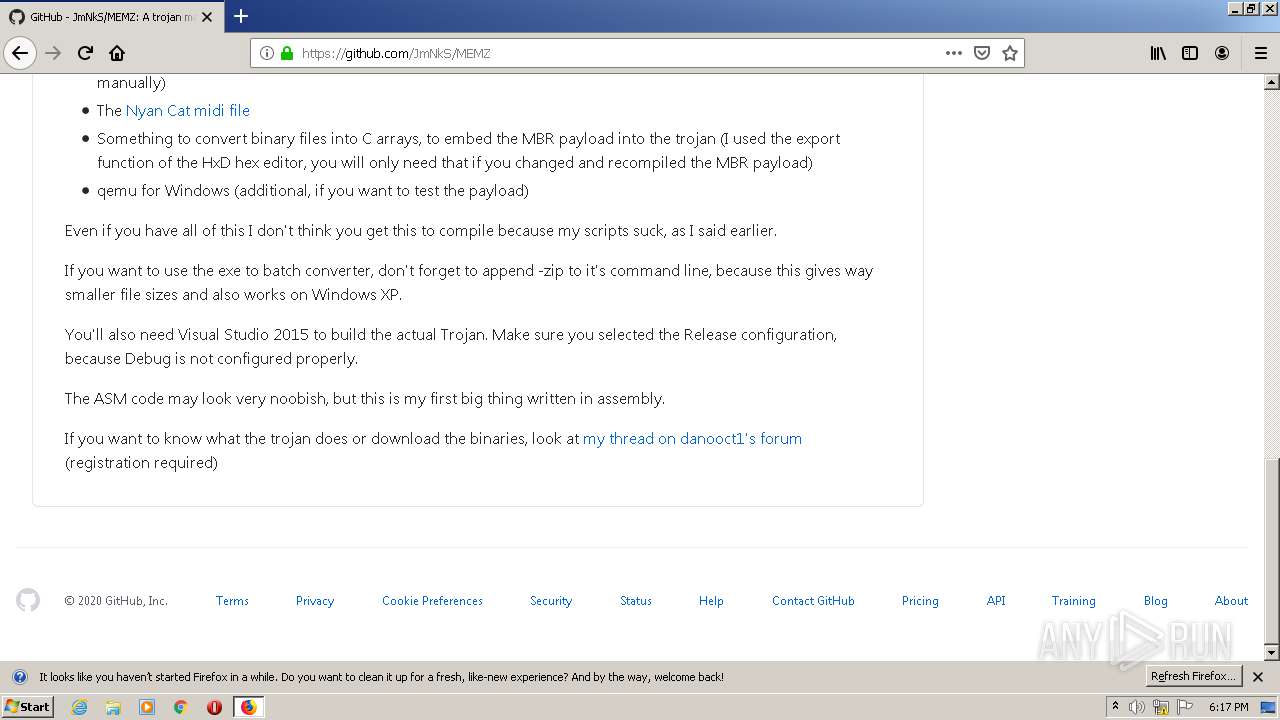
Task: Open the Terms footer link
Action: click(232, 600)
